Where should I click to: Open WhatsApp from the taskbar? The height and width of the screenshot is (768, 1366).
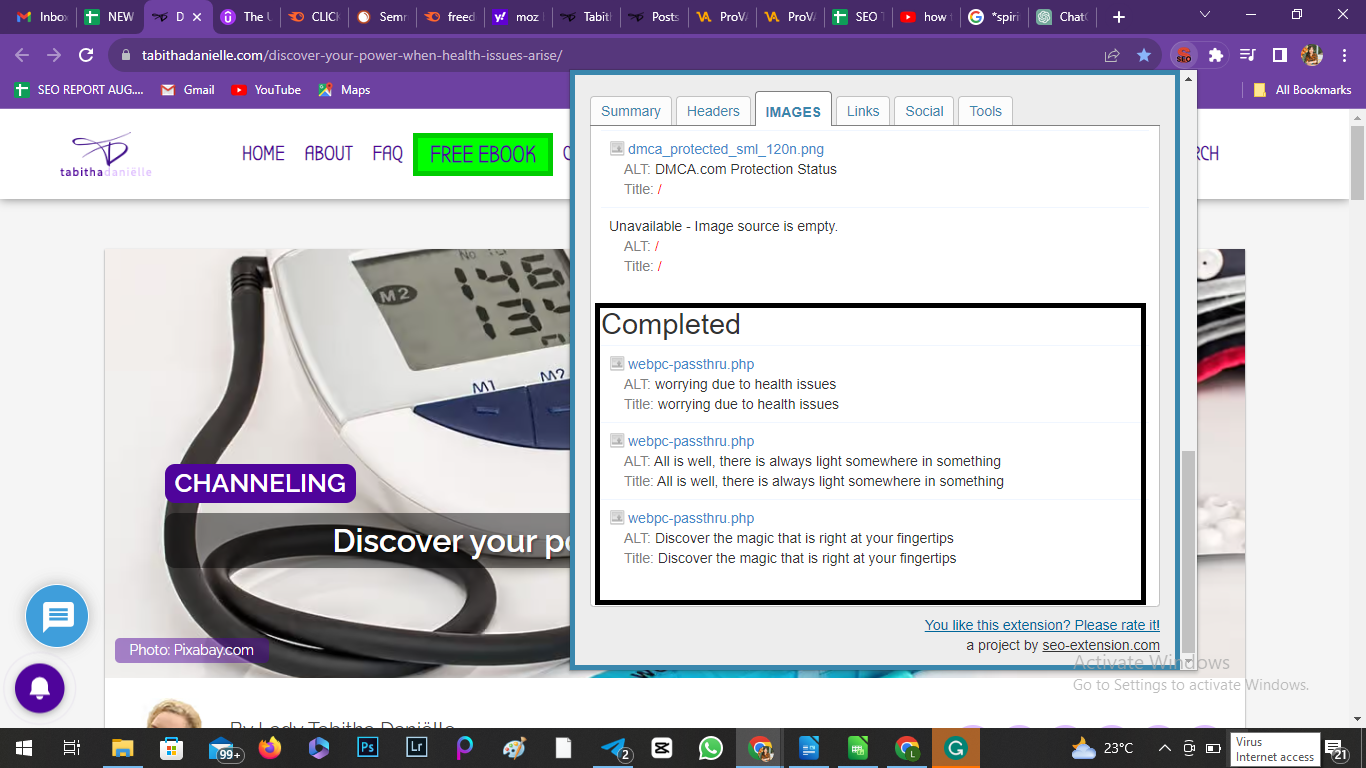(711, 748)
